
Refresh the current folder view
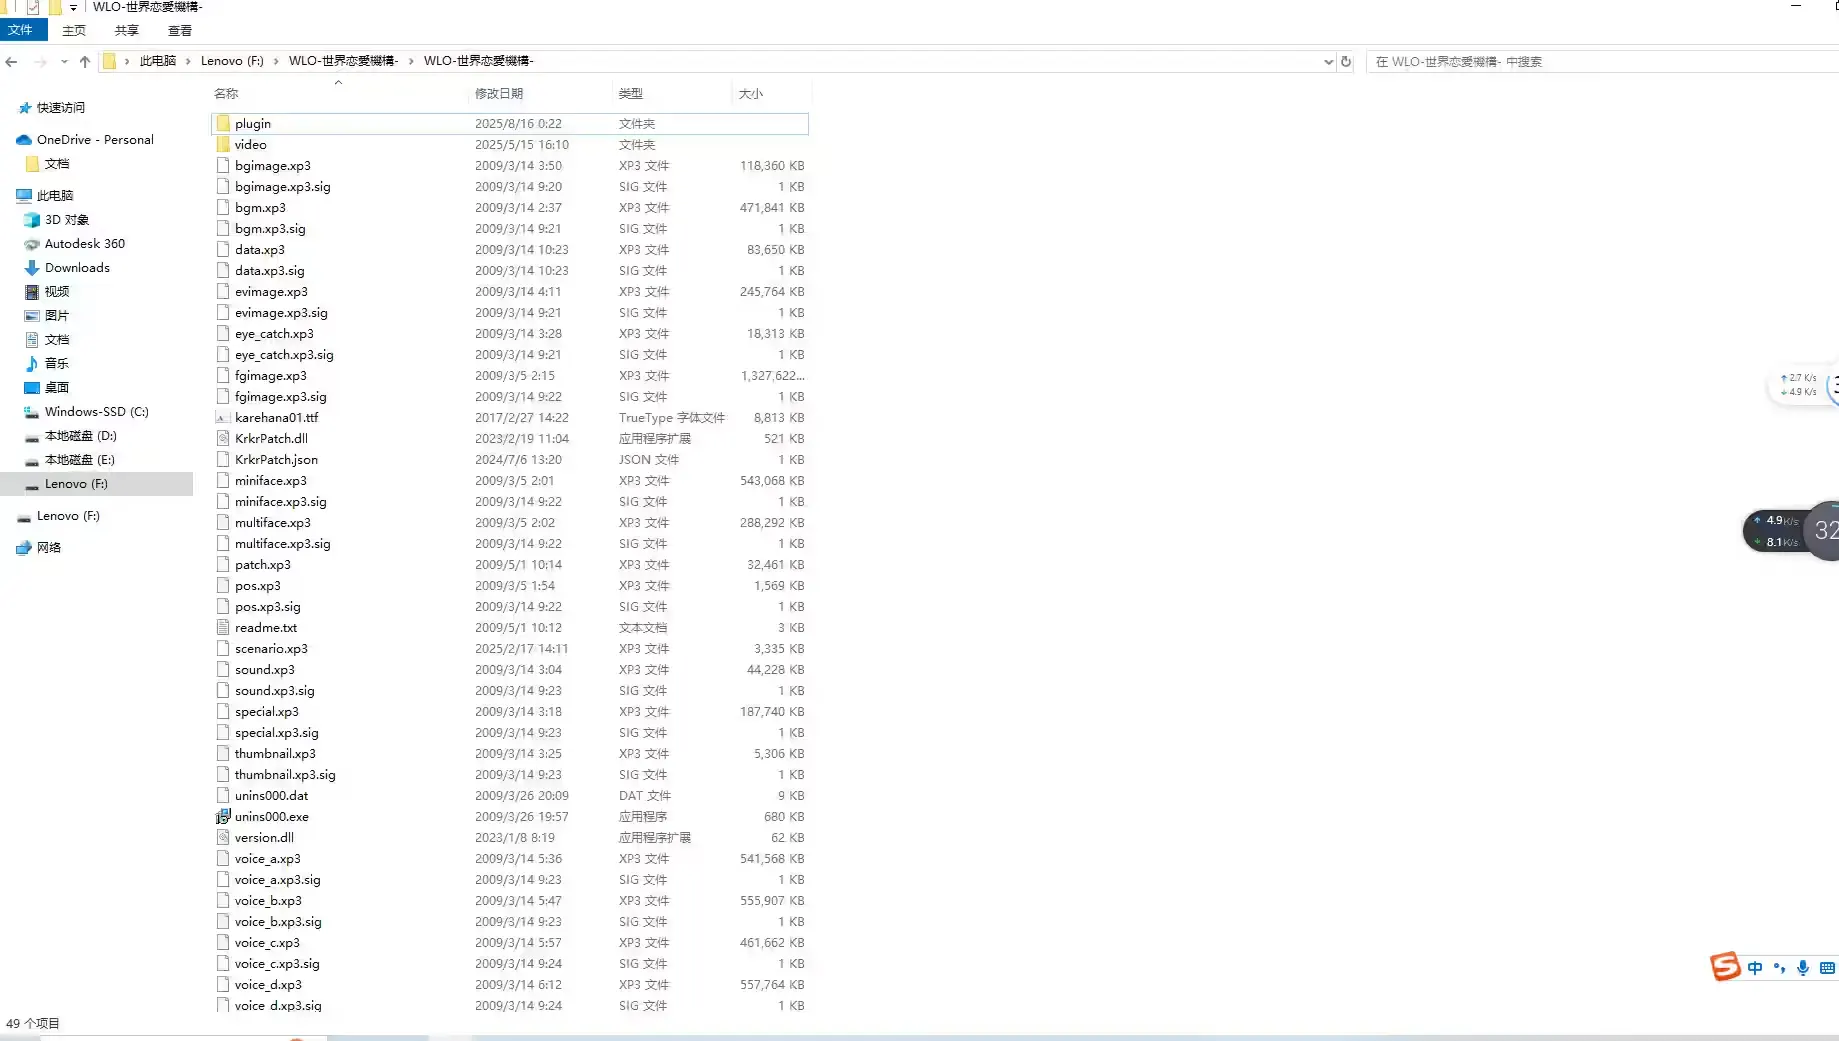[1346, 62]
